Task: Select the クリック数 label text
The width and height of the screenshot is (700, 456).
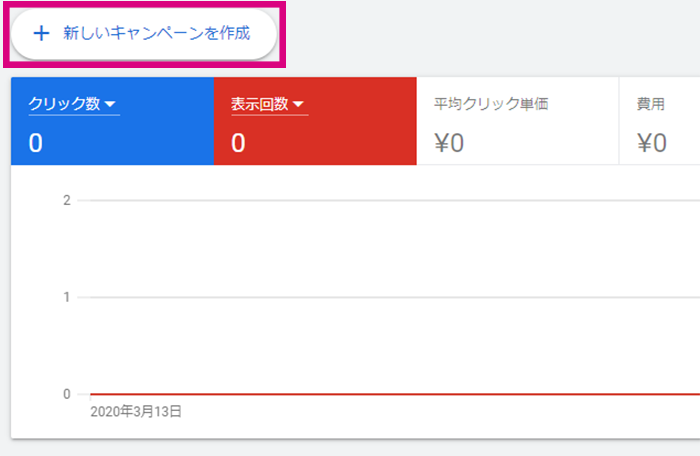Action: click(x=64, y=104)
